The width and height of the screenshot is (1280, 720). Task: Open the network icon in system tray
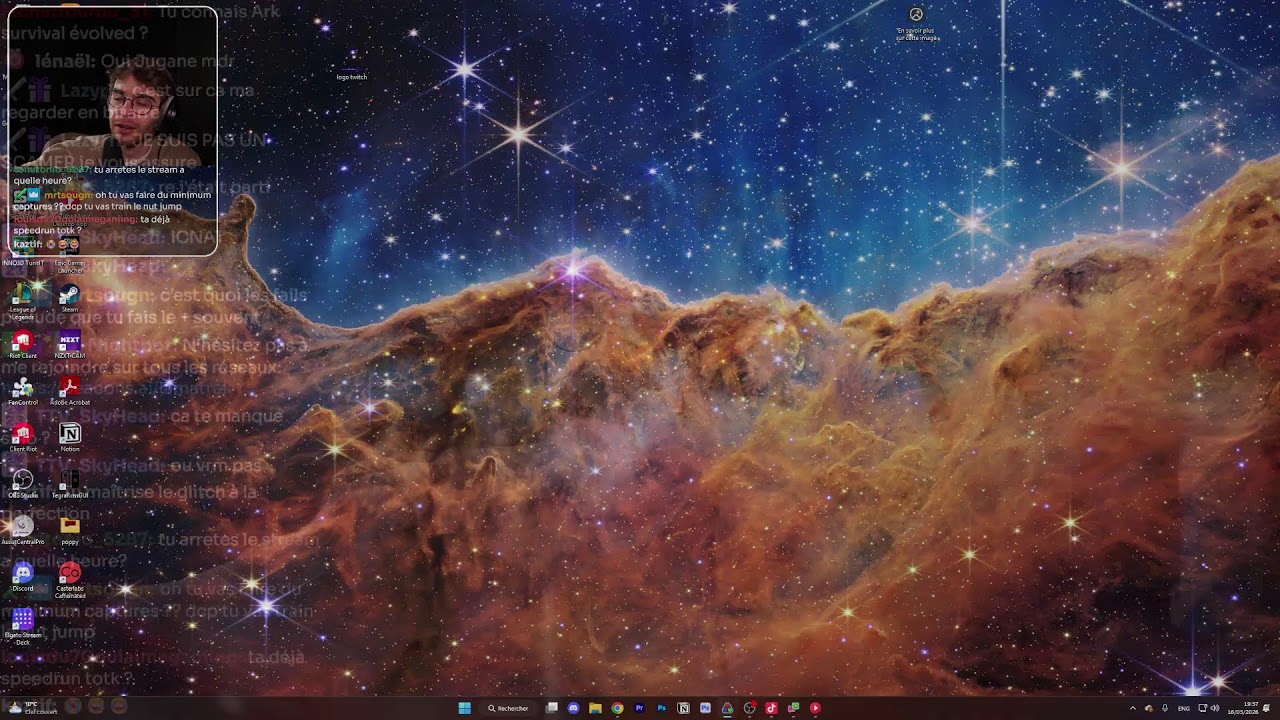point(1202,708)
